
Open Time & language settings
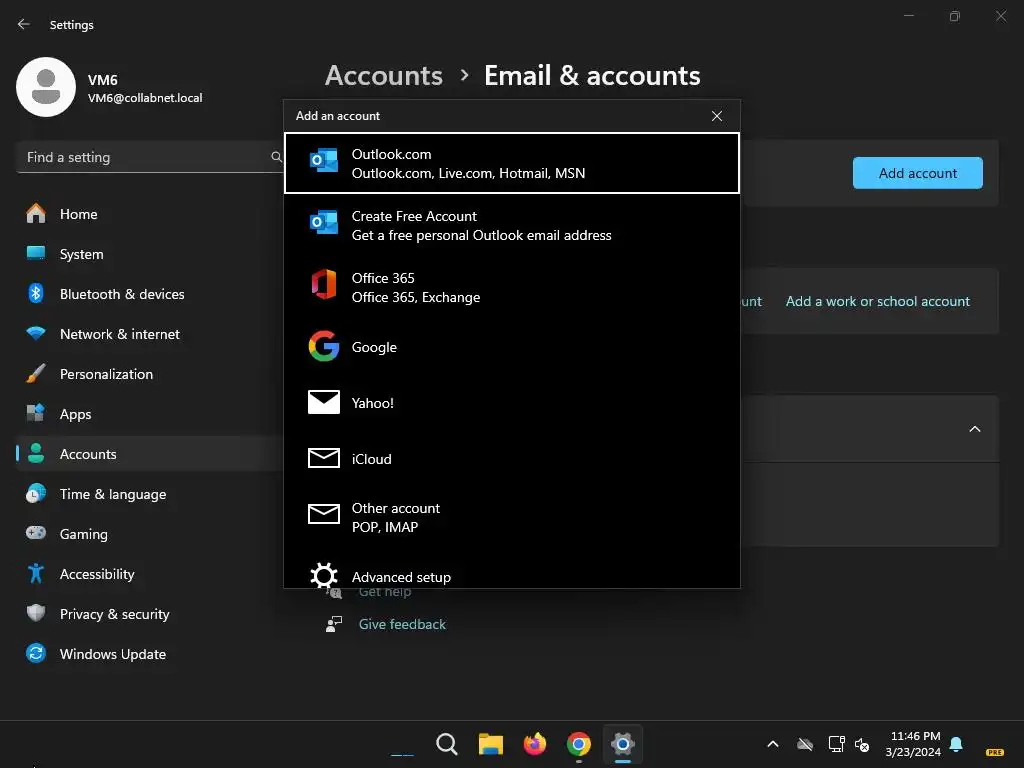click(150, 494)
